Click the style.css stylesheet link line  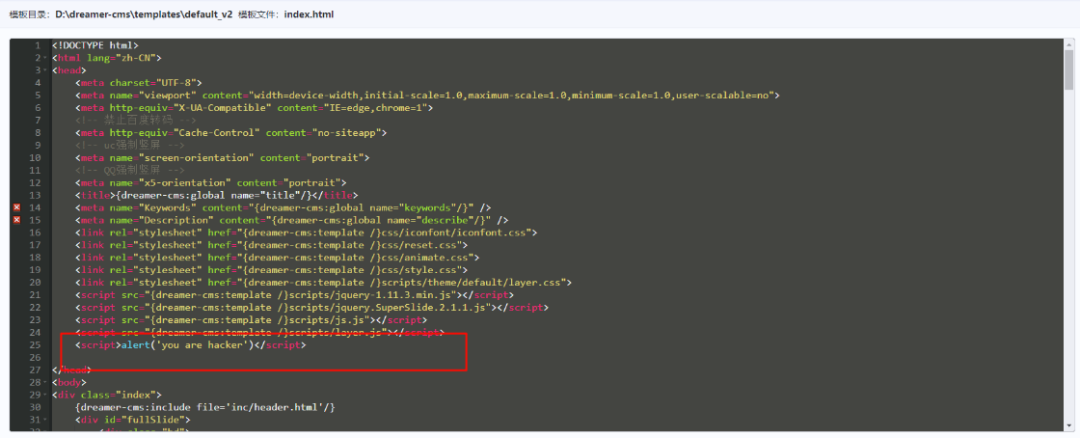tap(271, 270)
